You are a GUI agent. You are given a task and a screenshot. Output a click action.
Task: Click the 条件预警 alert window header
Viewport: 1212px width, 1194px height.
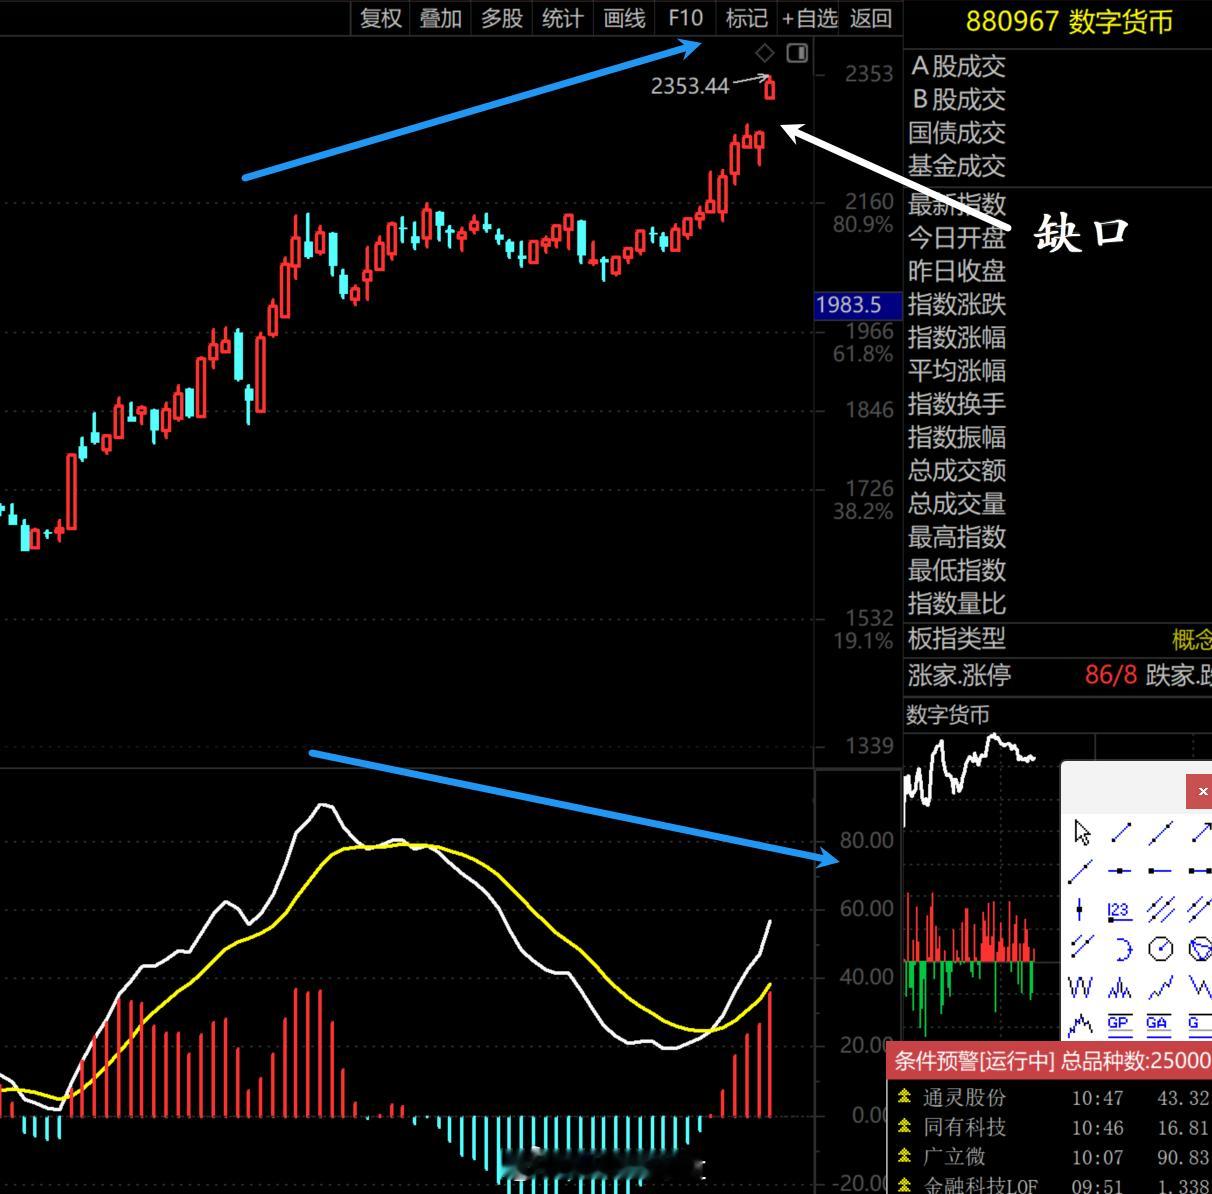pyautogui.click(x=1049, y=1059)
